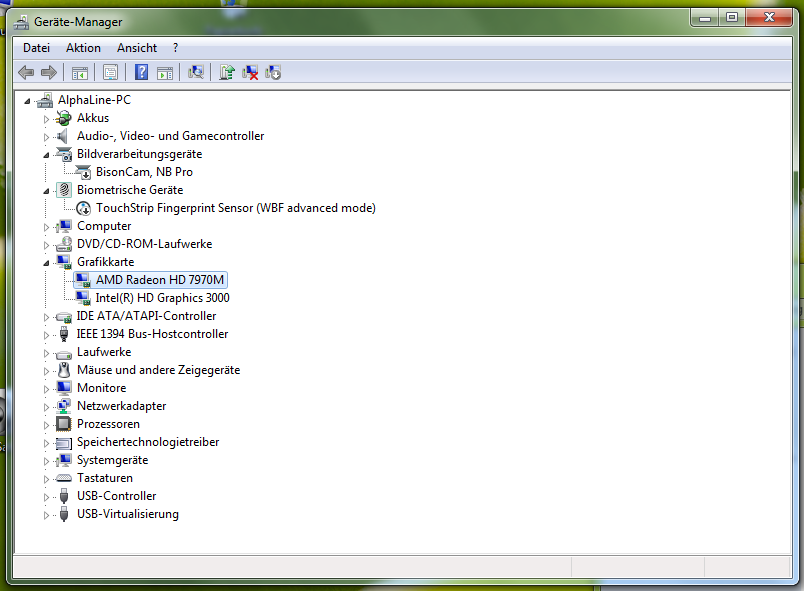The height and width of the screenshot is (591, 804).
Task: Select the AlphaLine-PC root label
Action: tap(94, 100)
